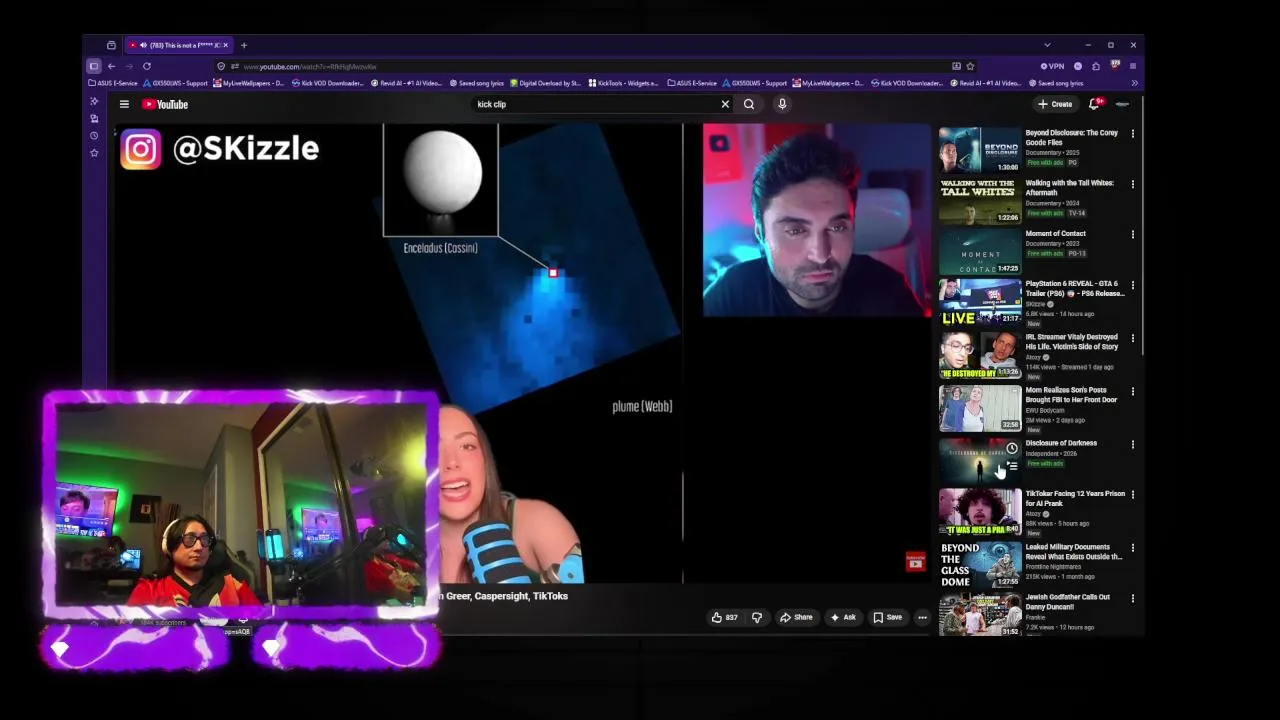This screenshot has height=720, width=1280.
Task: Open the Beyond the Glass Dome thumbnail
Action: [x=980, y=565]
